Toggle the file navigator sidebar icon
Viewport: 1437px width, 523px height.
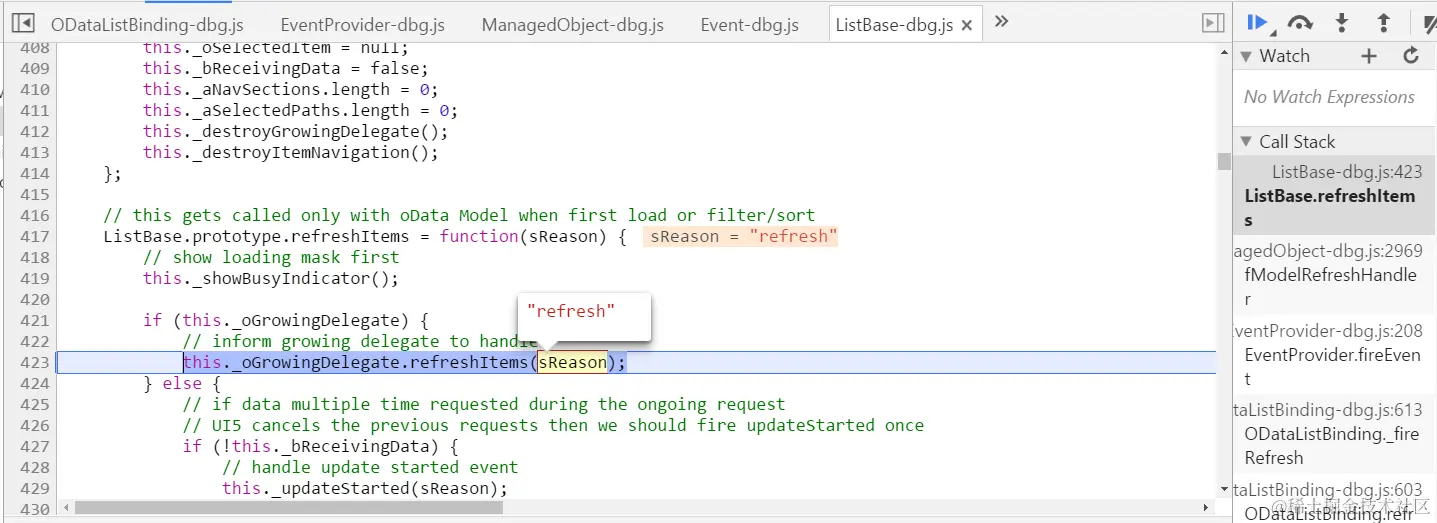(24, 23)
